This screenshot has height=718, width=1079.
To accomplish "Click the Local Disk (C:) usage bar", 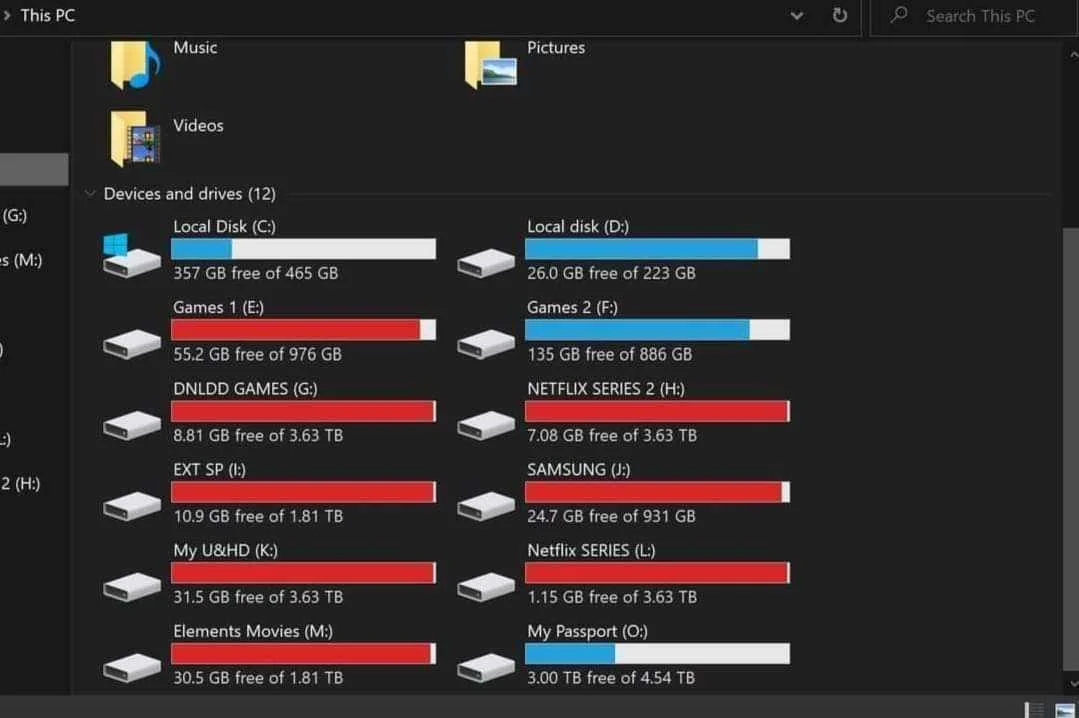I will pyautogui.click(x=303, y=249).
